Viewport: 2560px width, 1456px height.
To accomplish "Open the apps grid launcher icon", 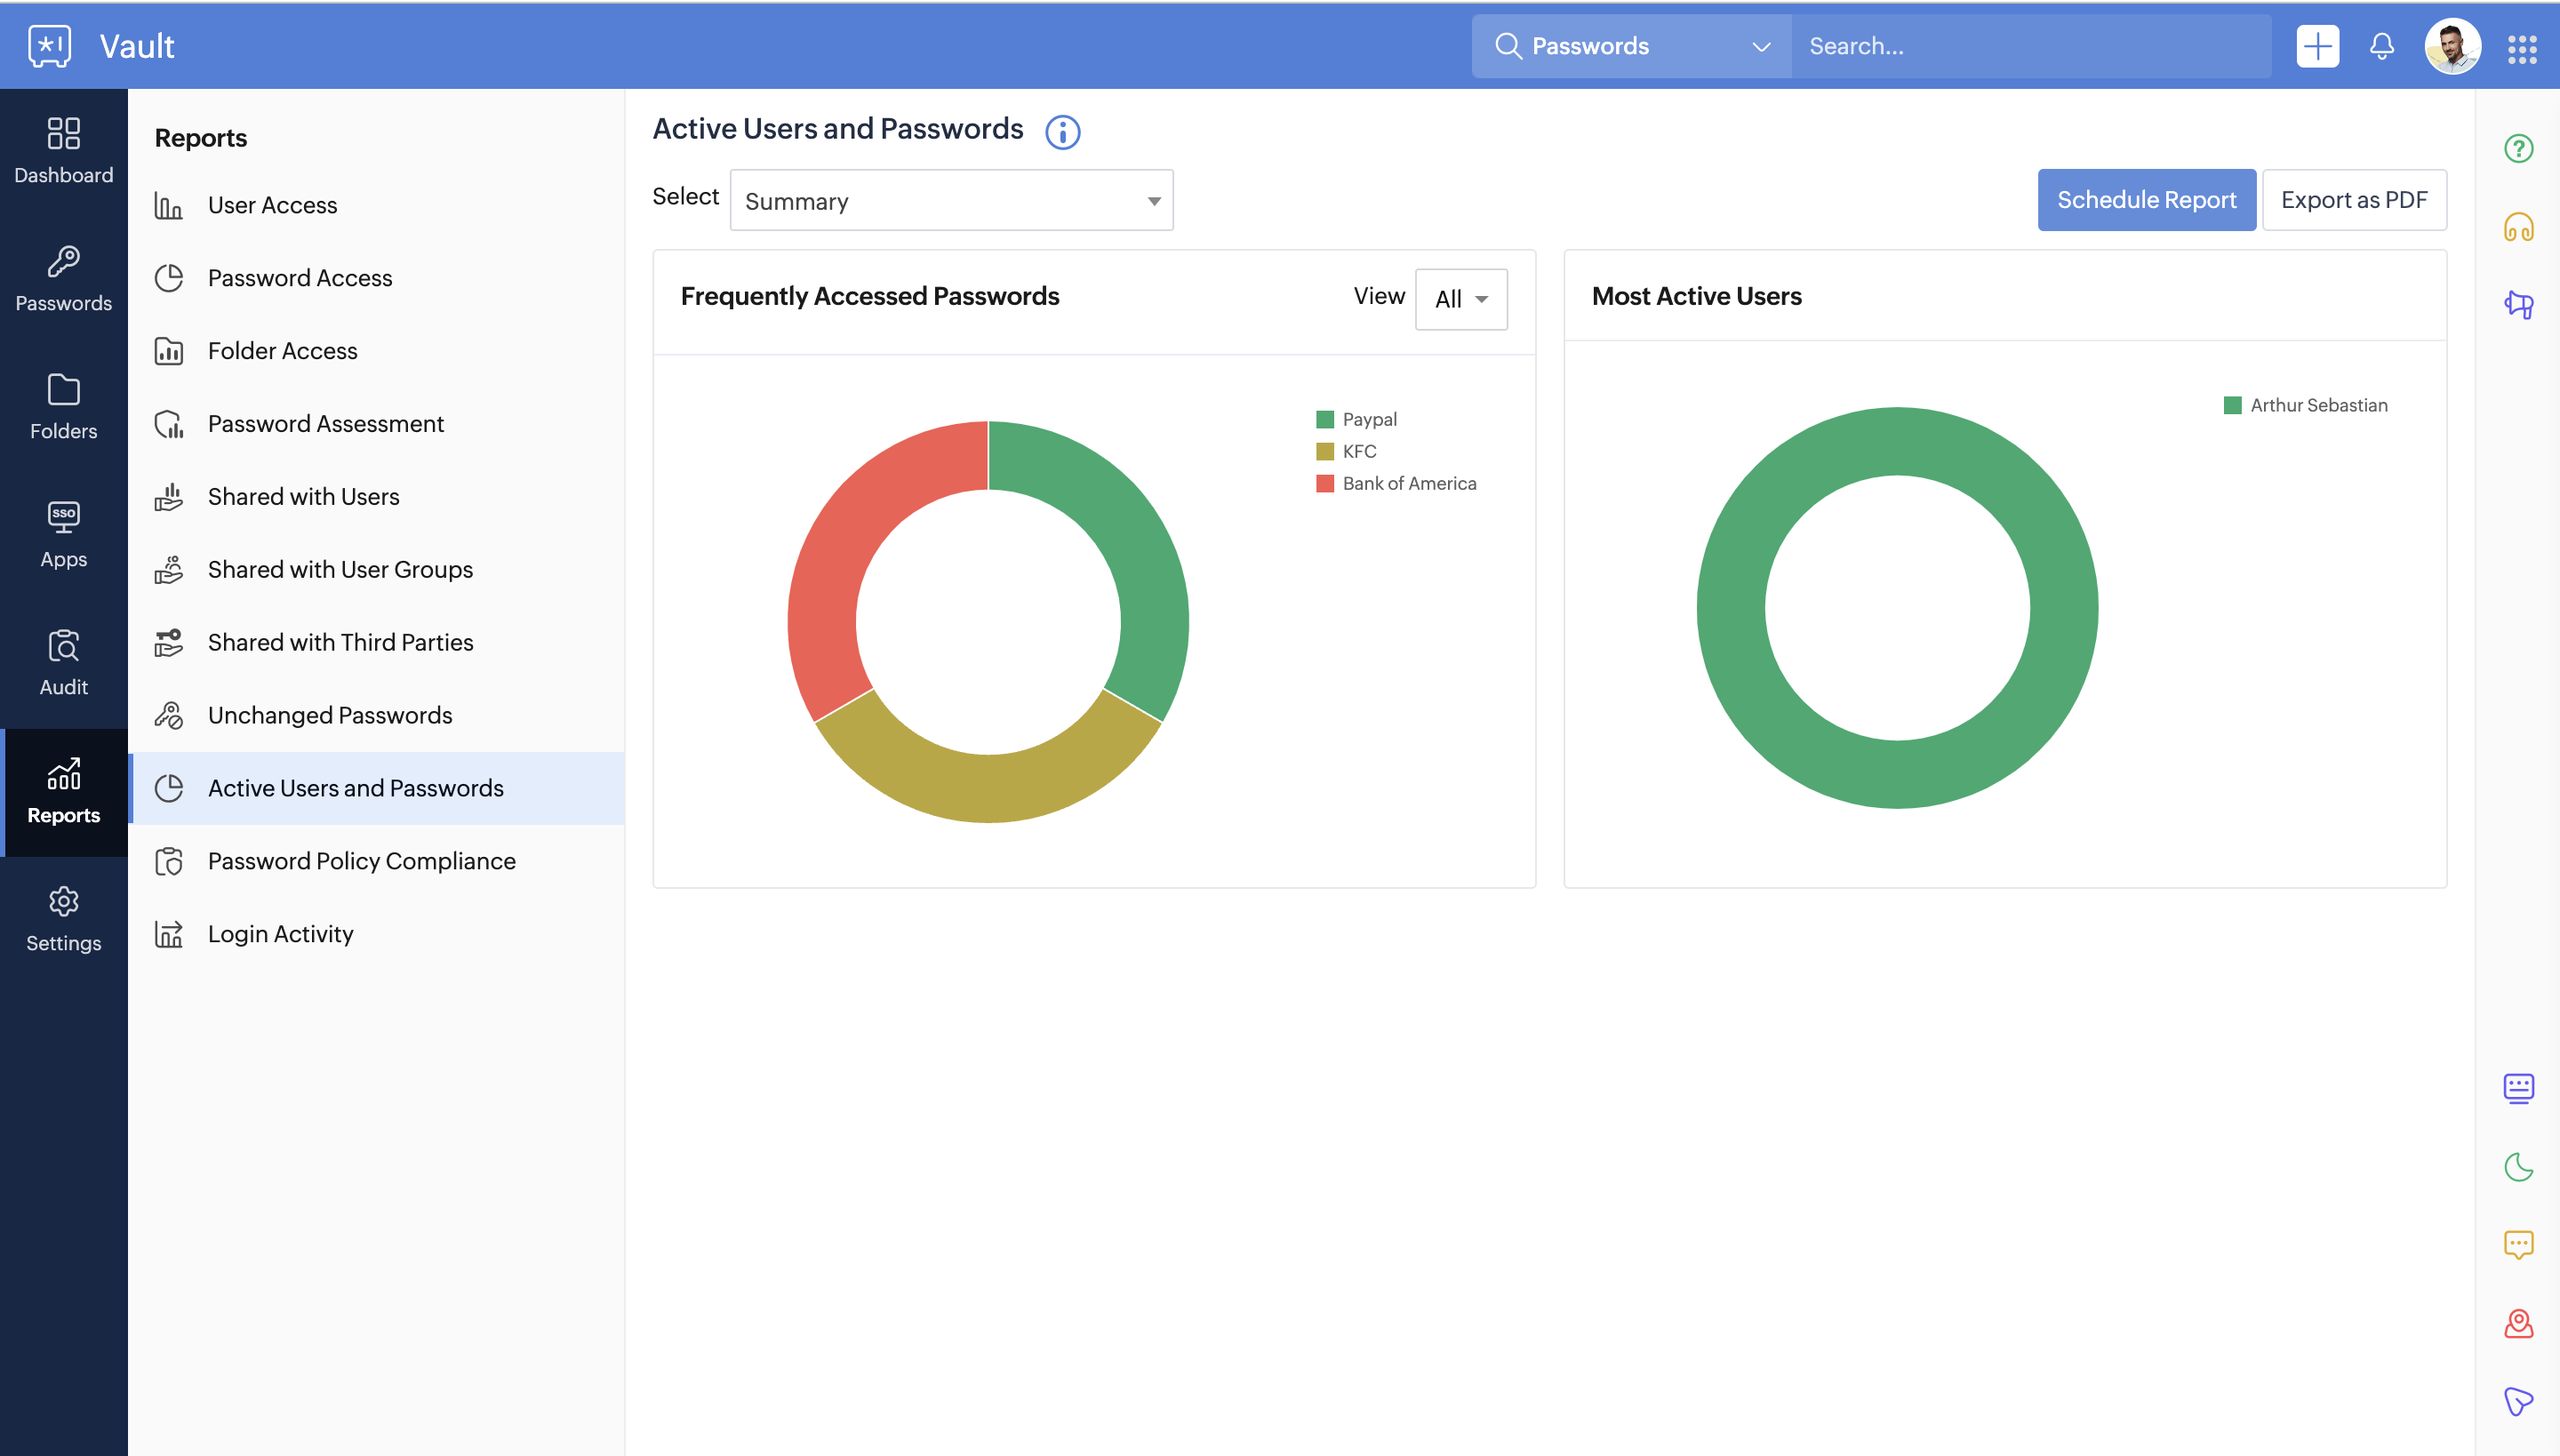I will pos(2521,47).
